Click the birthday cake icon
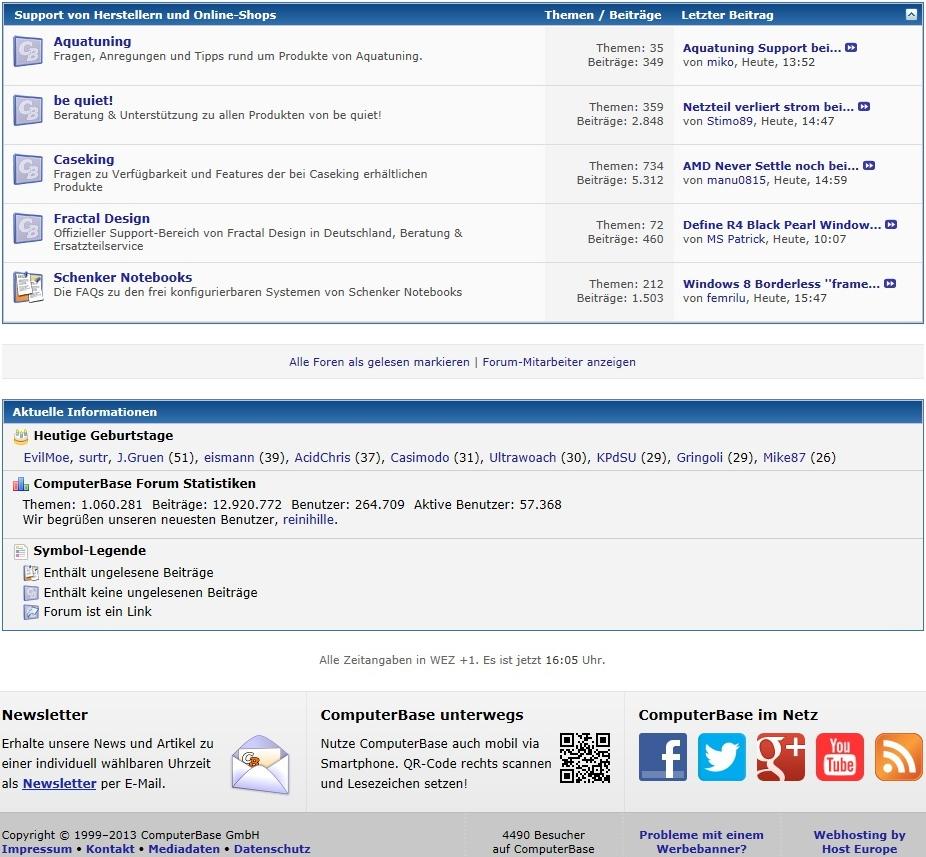 point(21,436)
